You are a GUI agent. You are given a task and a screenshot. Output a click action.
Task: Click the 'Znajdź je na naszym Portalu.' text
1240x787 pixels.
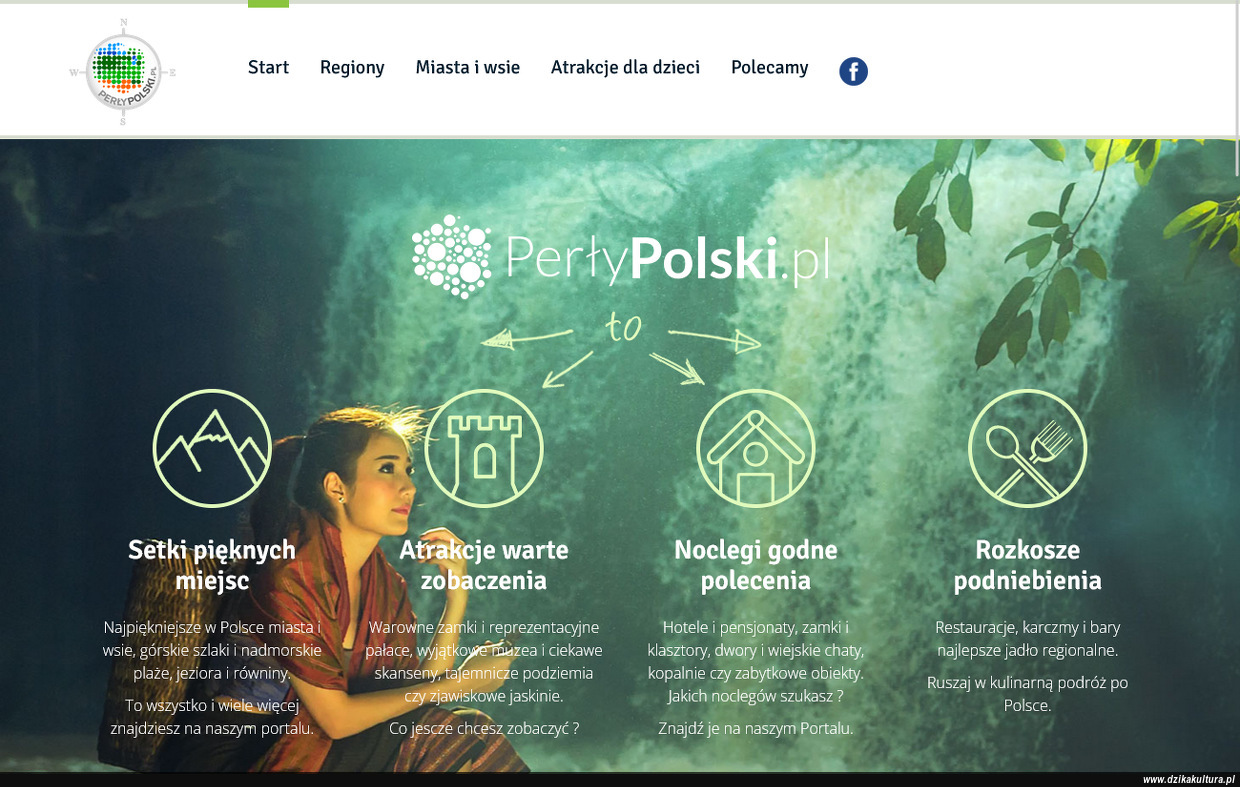(756, 729)
